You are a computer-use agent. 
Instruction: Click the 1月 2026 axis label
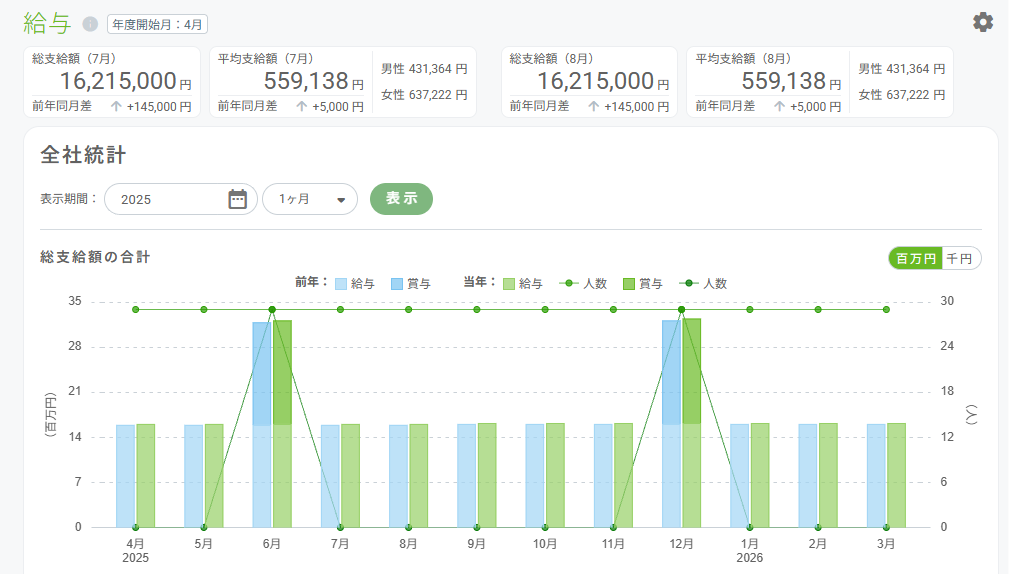pos(750,551)
